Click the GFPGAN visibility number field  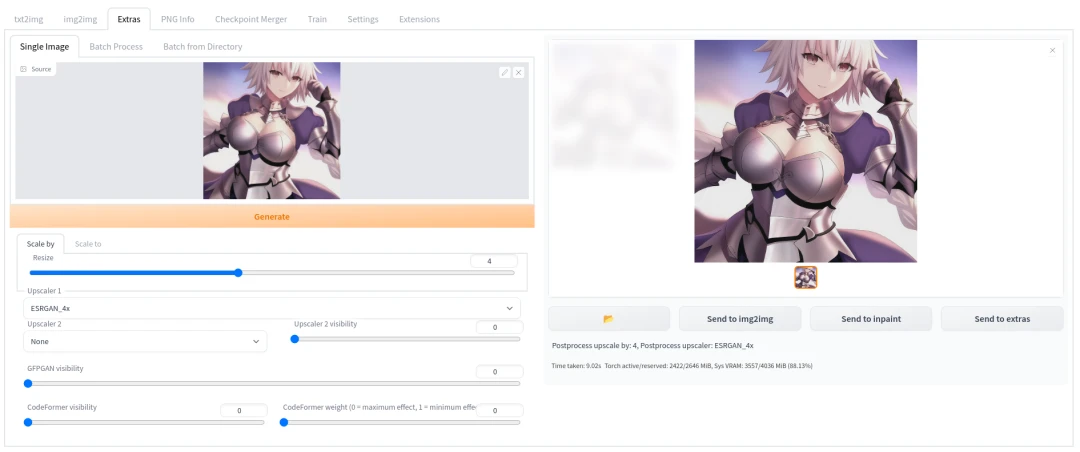coord(499,372)
